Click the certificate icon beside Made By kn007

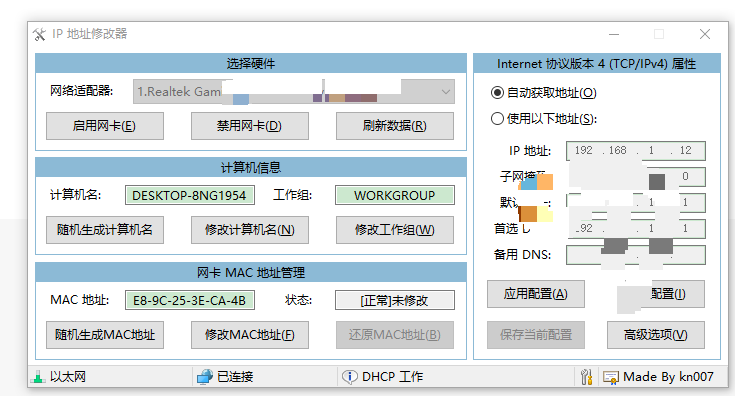point(611,377)
